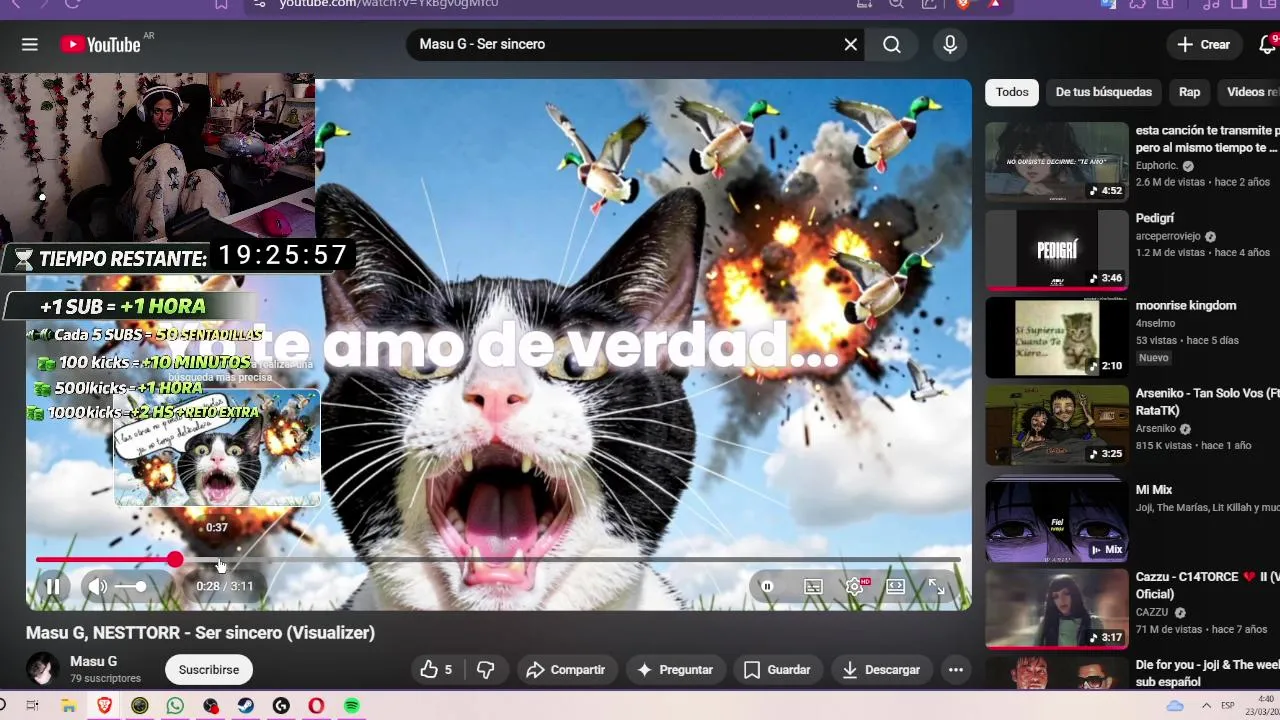Open the Pedigrí video thumbnail

[1057, 250]
